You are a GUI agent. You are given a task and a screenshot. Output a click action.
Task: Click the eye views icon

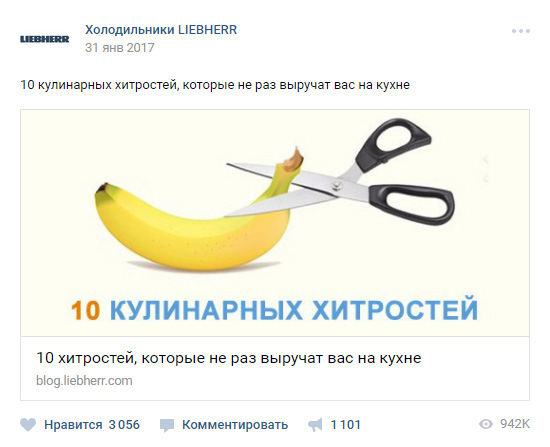(x=486, y=424)
